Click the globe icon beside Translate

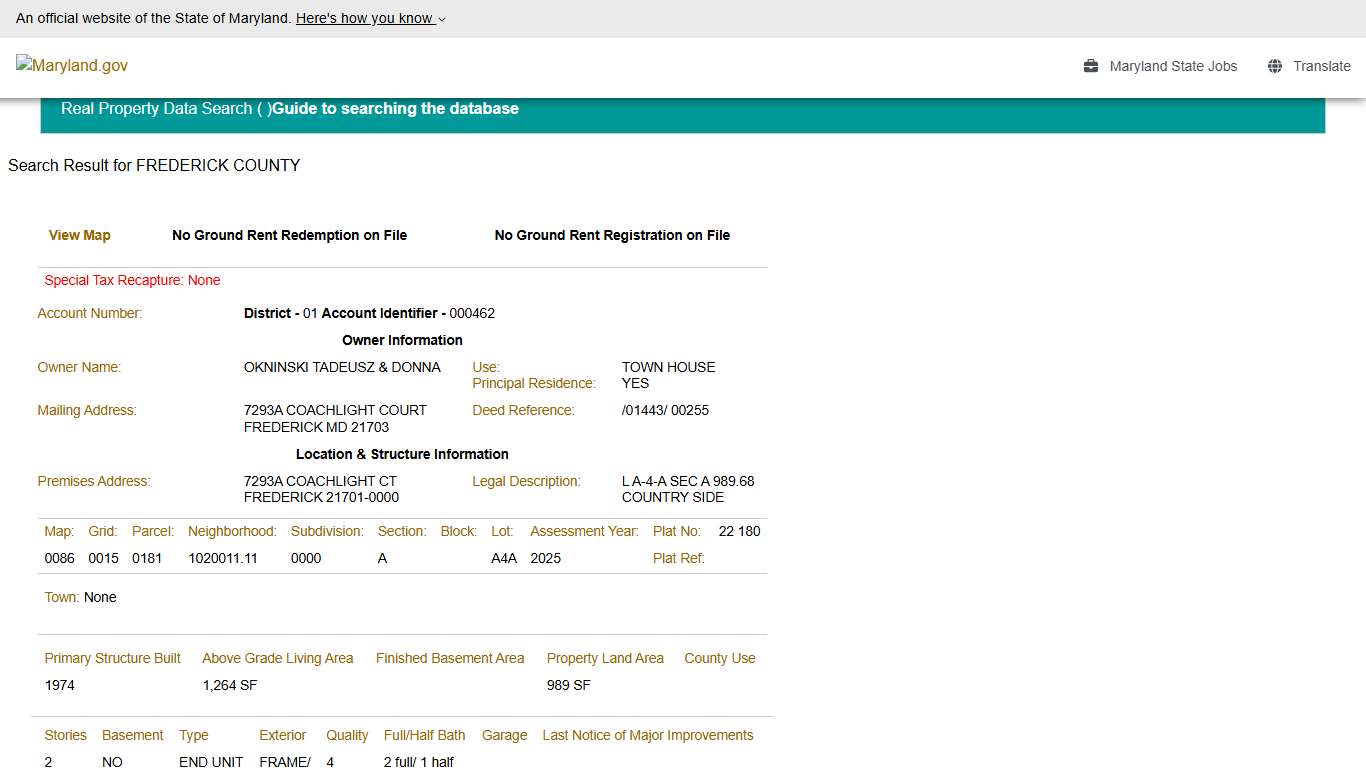tap(1275, 66)
